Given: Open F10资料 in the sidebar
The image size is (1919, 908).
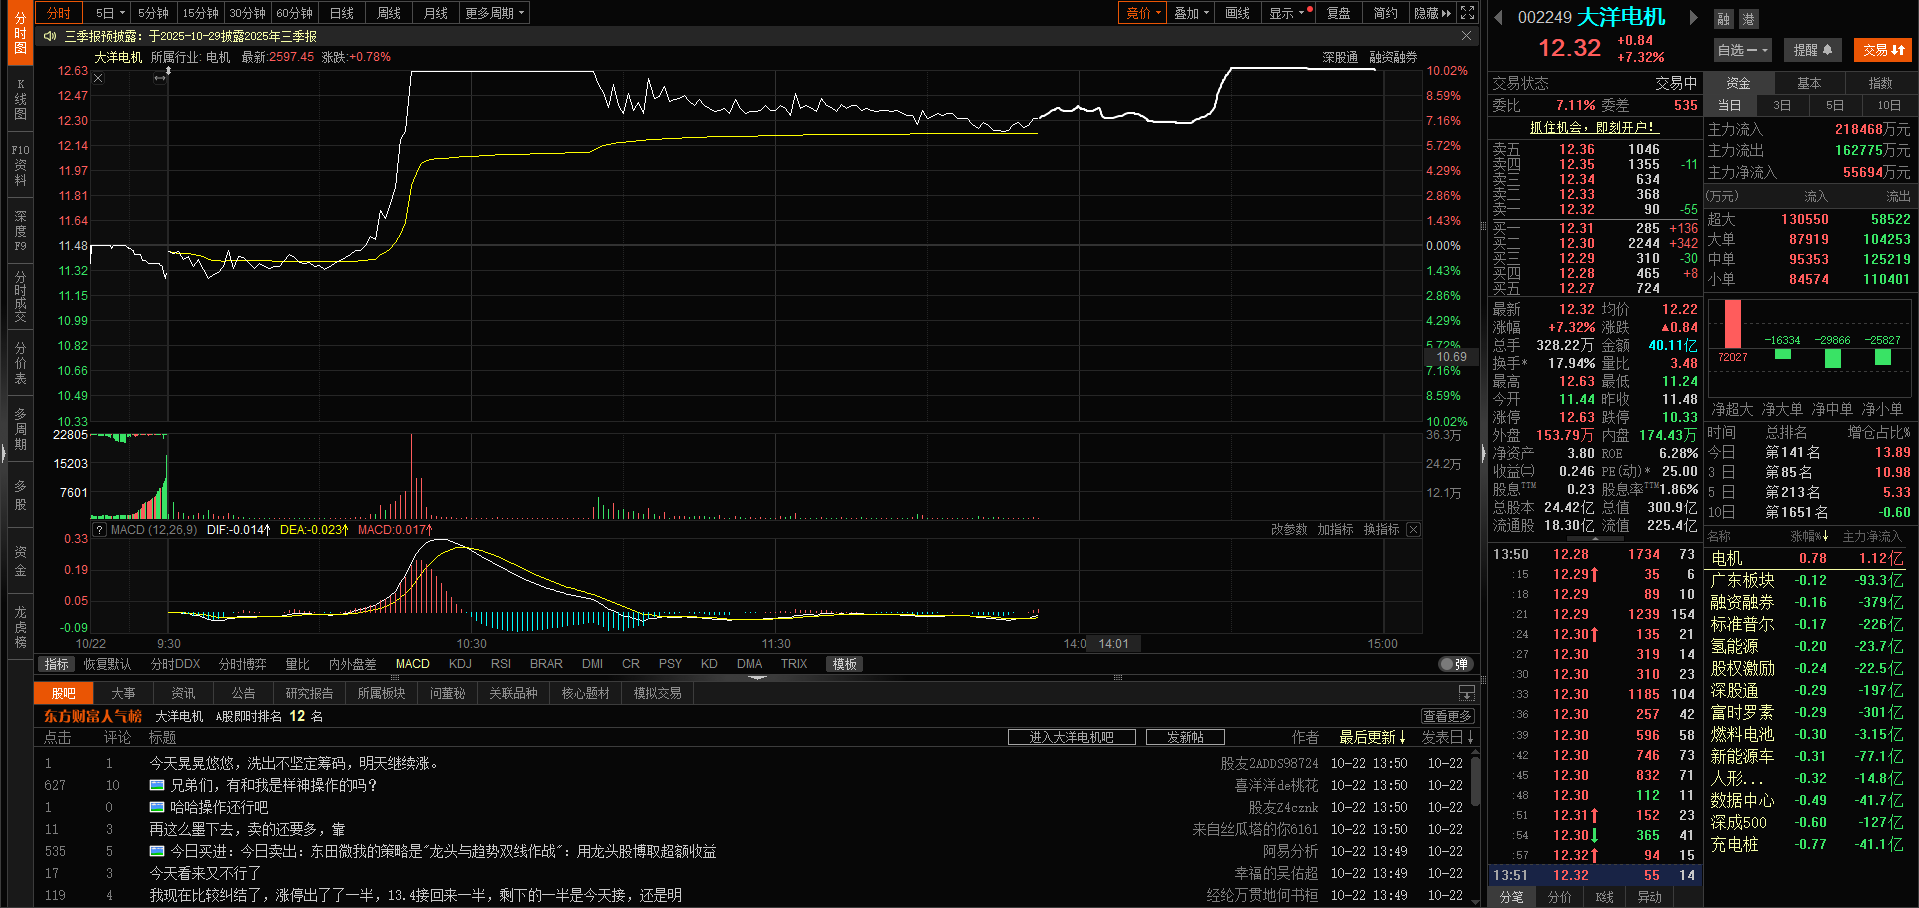Looking at the screenshot, I should [20, 165].
